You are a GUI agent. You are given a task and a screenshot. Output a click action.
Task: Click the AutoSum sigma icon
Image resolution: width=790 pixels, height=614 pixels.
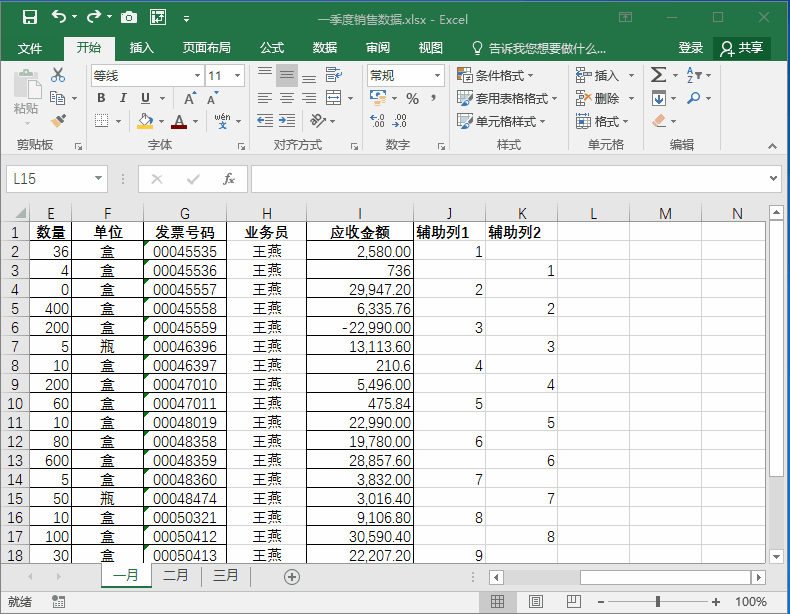pos(658,75)
